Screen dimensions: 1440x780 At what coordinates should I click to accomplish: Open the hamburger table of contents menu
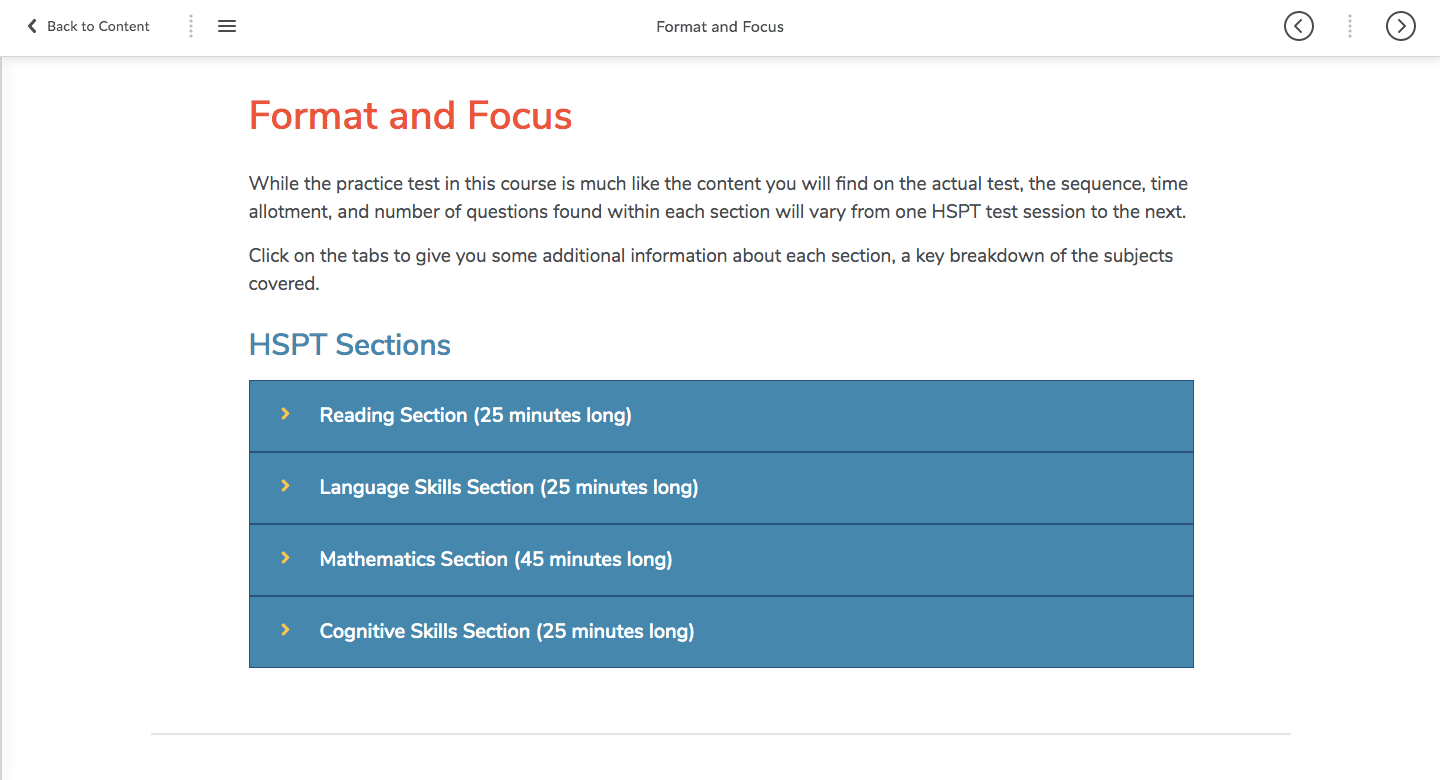pyautogui.click(x=227, y=26)
